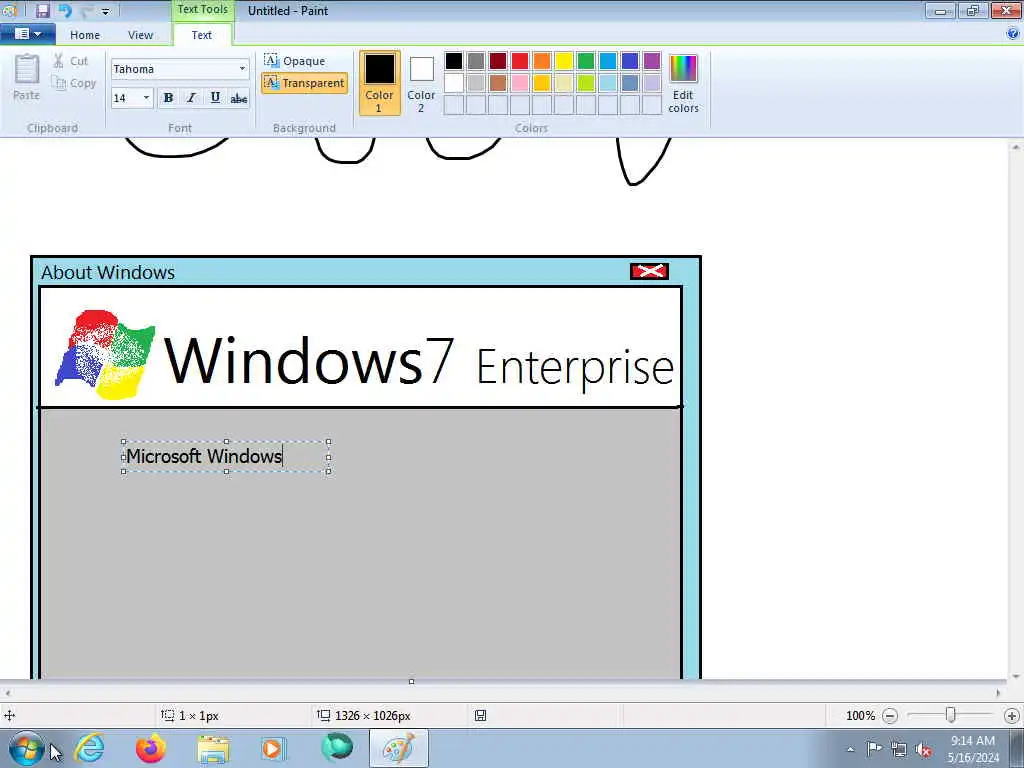Switch to the Home tab

85,35
